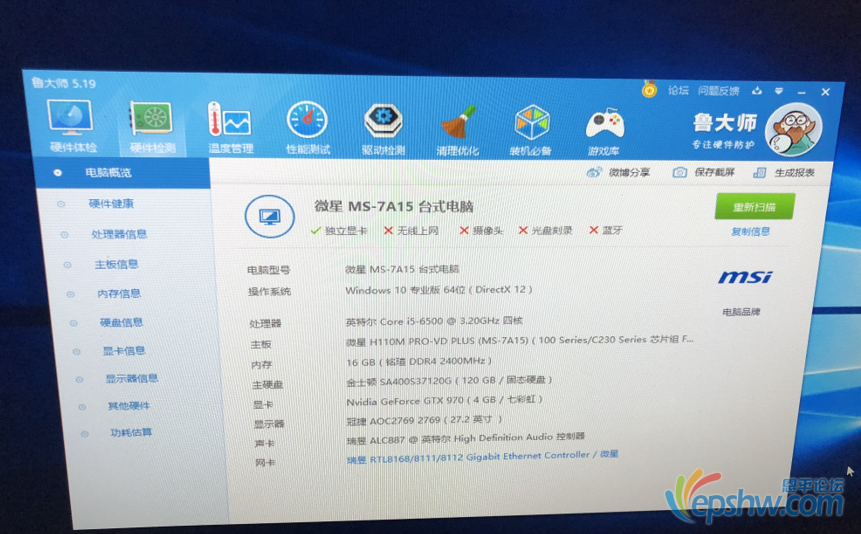Image resolution: width=861 pixels, height=534 pixels.
Task: Click the ALC887 audio value
Action: 466,438
